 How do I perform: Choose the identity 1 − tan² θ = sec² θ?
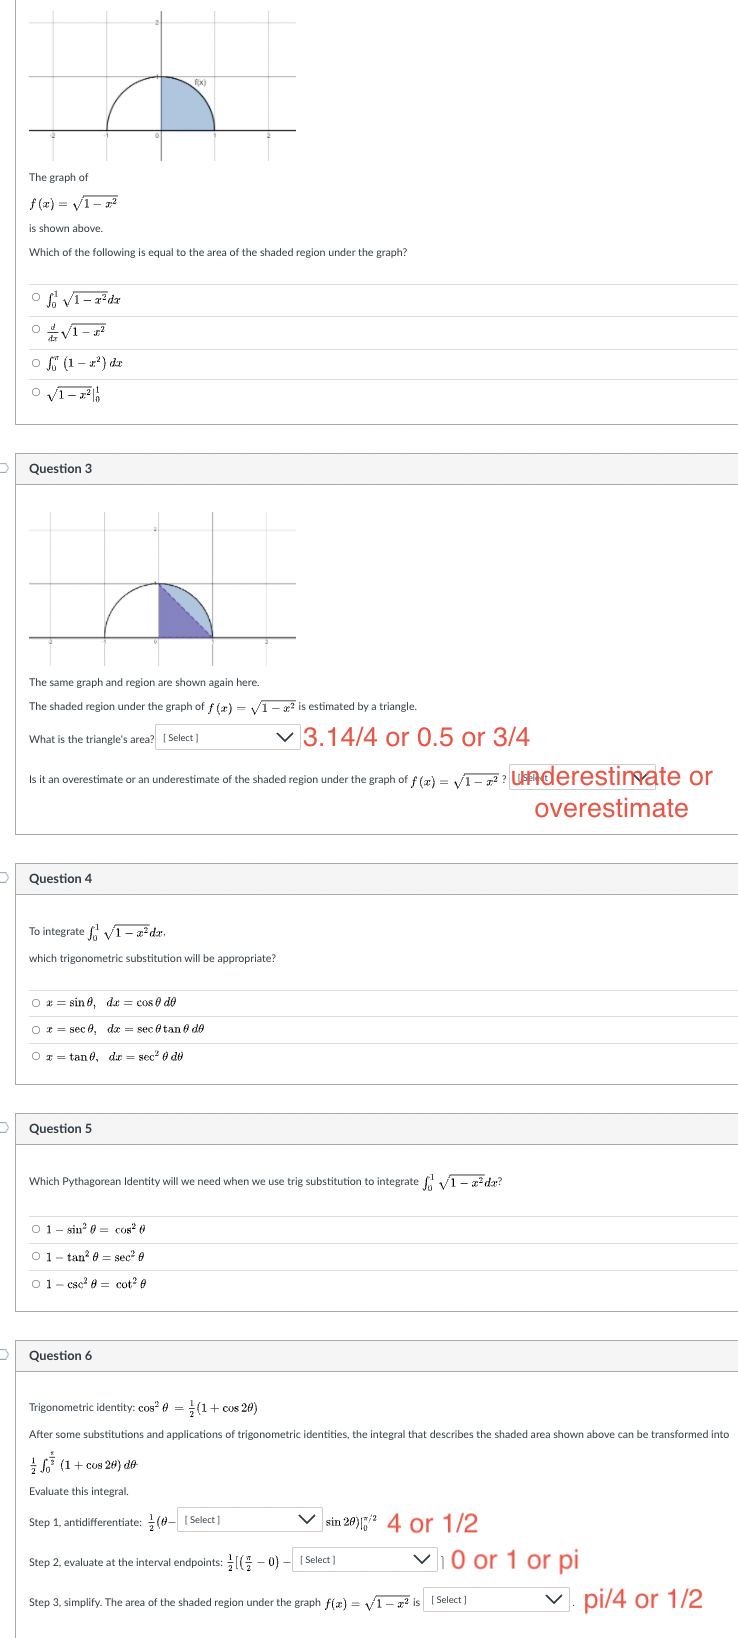click(x=36, y=1256)
